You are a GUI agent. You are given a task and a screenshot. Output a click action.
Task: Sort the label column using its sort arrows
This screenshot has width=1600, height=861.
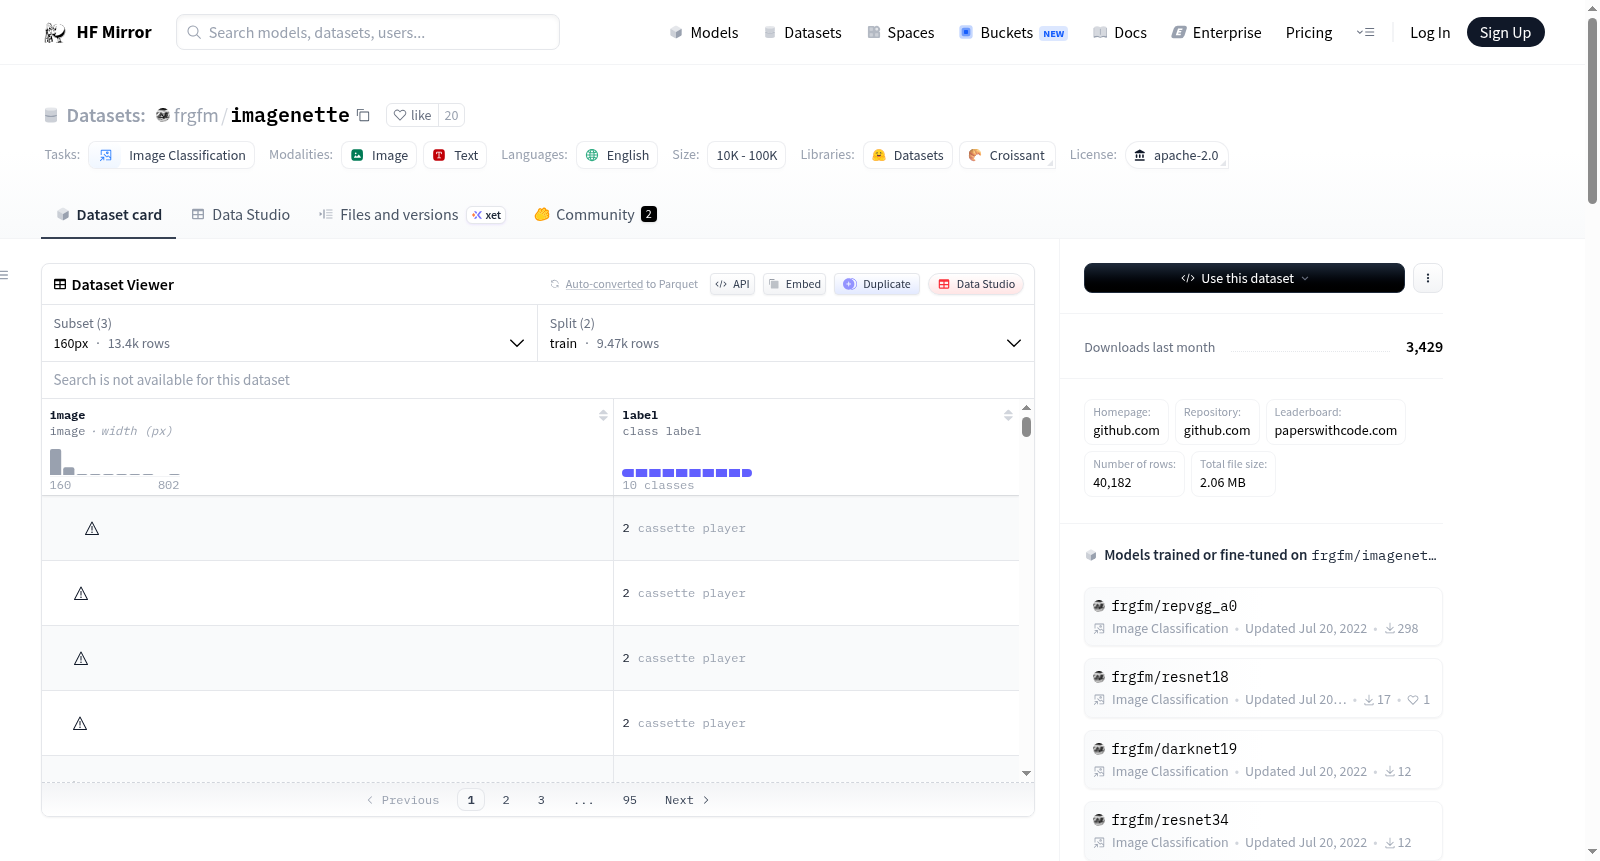(x=1008, y=415)
